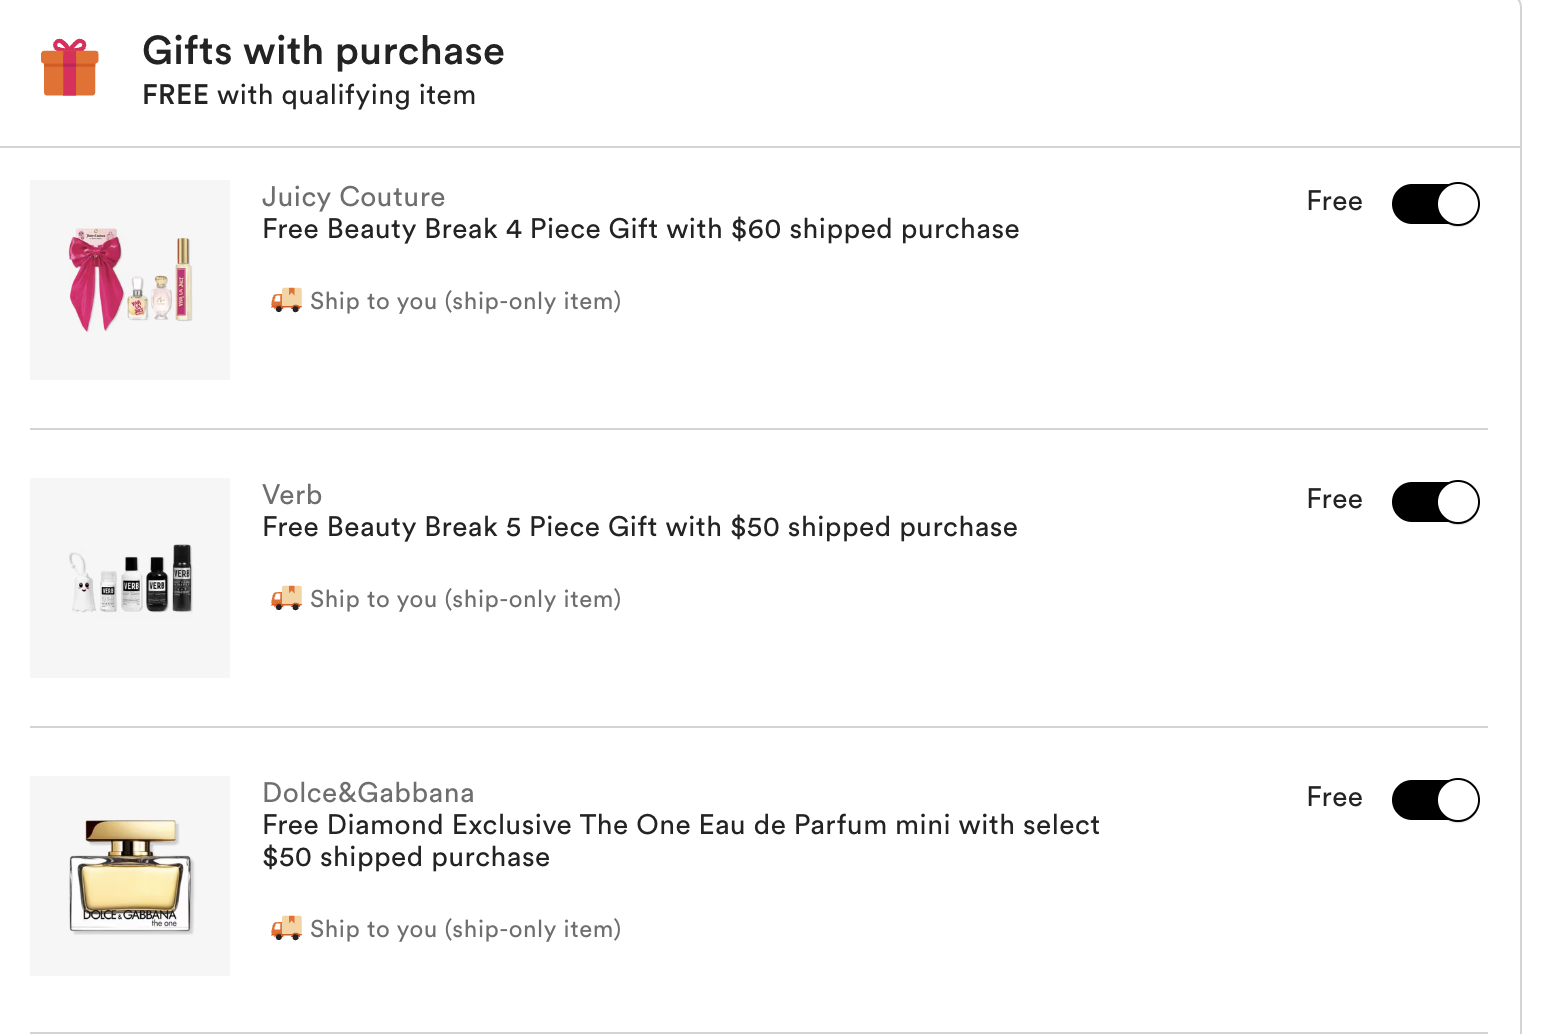Viewport: 1544px width, 1034px height.
Task: Toggle off the Verb free gift
Action: [x=1435, y=502]
